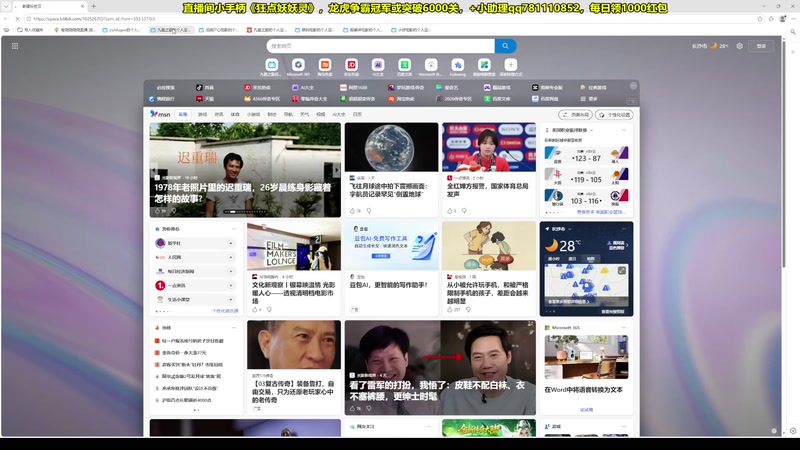The width and height of the screenshot is (800, 450).
Task: Follow the 新学社 suggested source
Action: tap(231, 243)
